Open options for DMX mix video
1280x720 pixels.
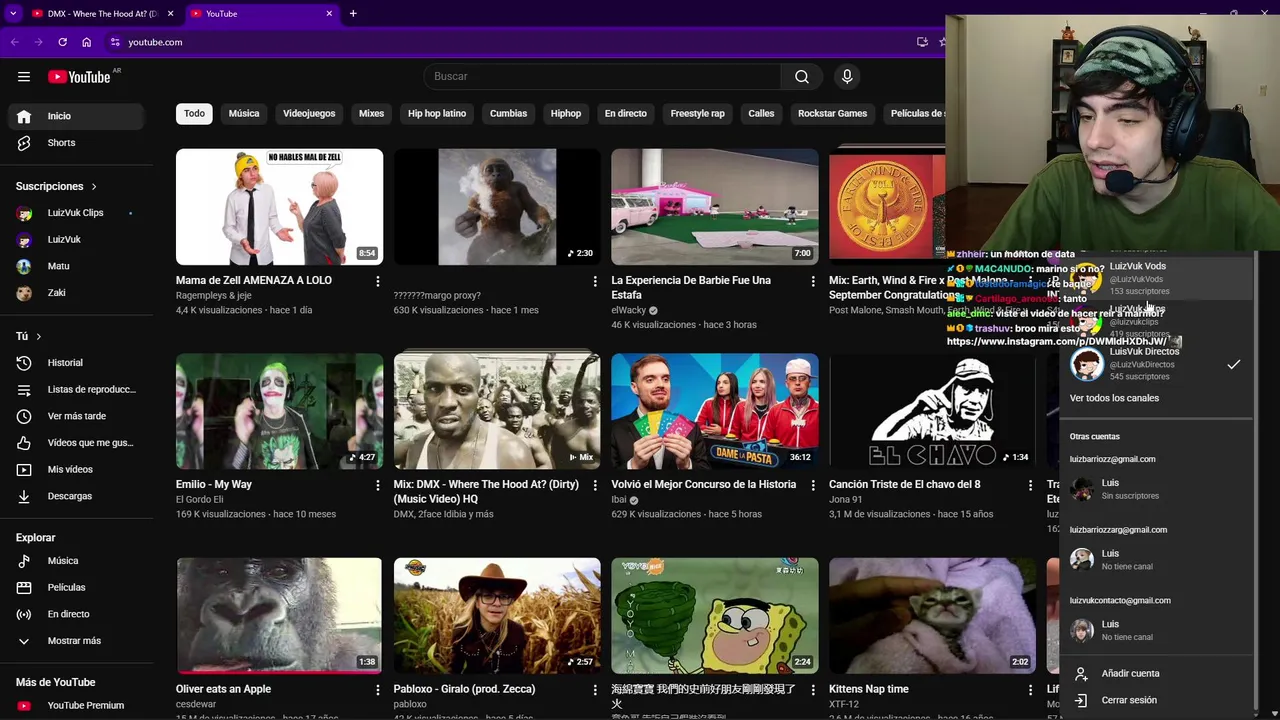pos(595,486)
